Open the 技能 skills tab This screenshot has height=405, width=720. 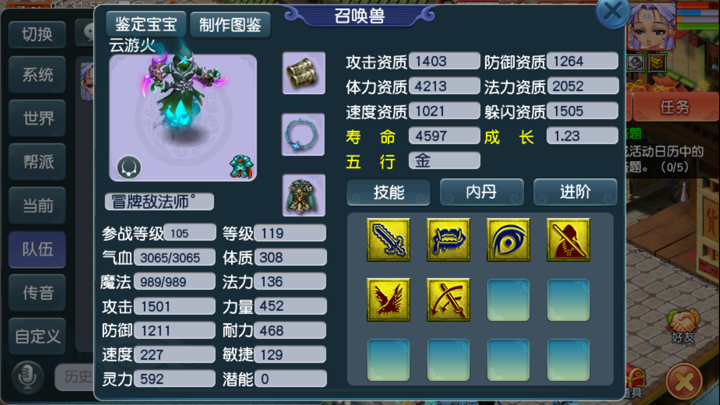click(x=388, y=192)
